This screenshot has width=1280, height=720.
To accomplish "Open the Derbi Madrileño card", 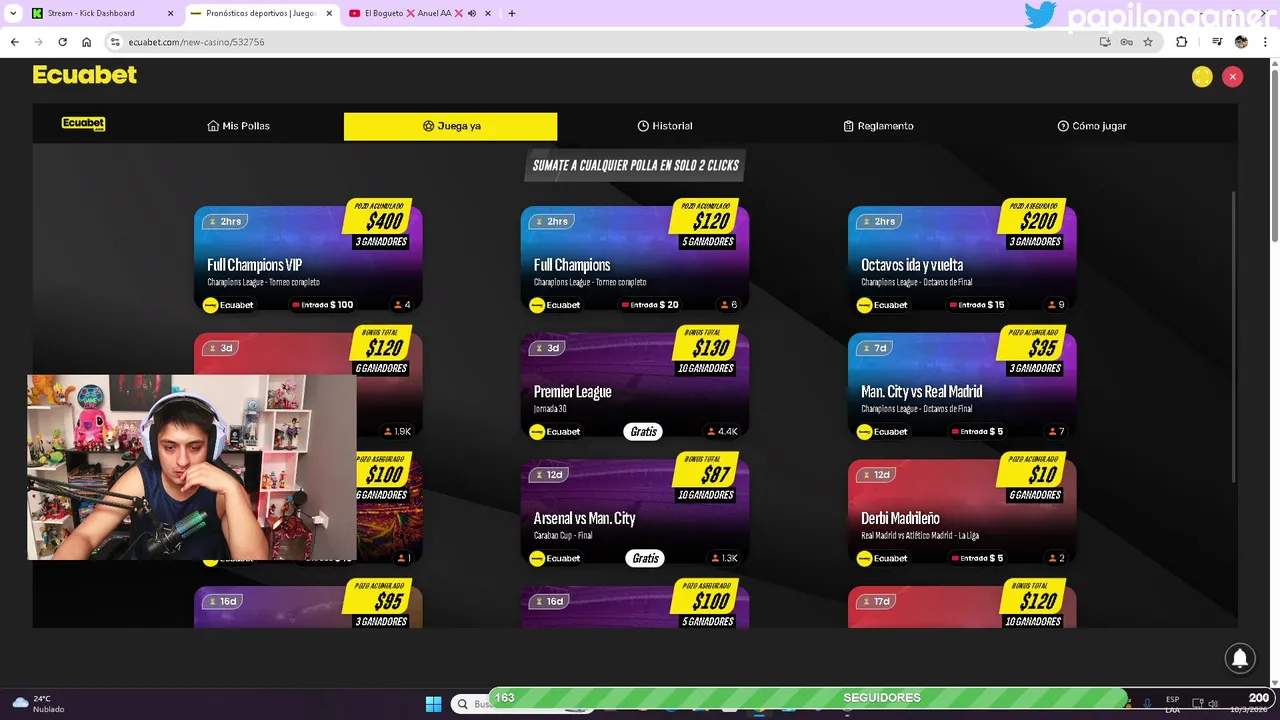I will (x=962, y=514).
